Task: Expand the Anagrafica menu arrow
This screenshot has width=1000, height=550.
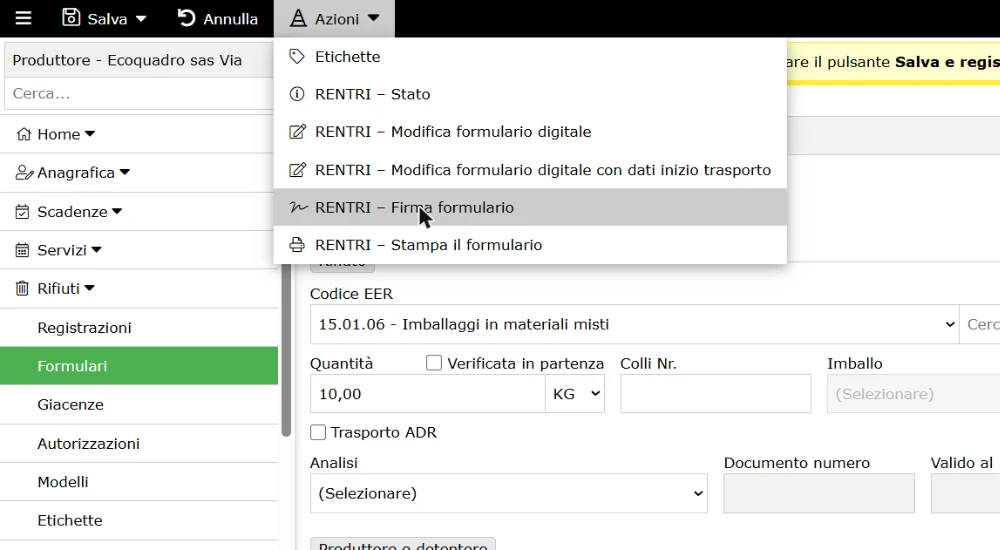Action: pyautogui.click(x=125, y=172)
